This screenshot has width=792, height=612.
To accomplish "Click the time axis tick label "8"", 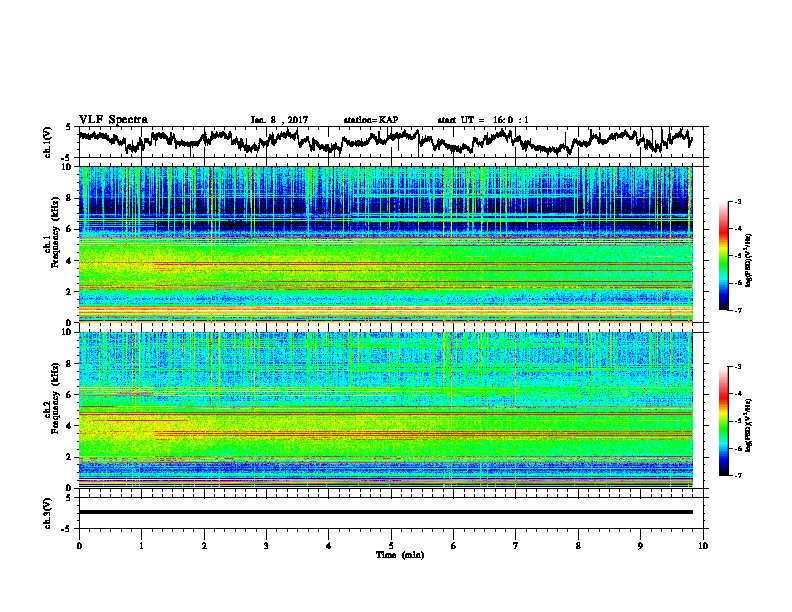I will [x=578, y=546].
